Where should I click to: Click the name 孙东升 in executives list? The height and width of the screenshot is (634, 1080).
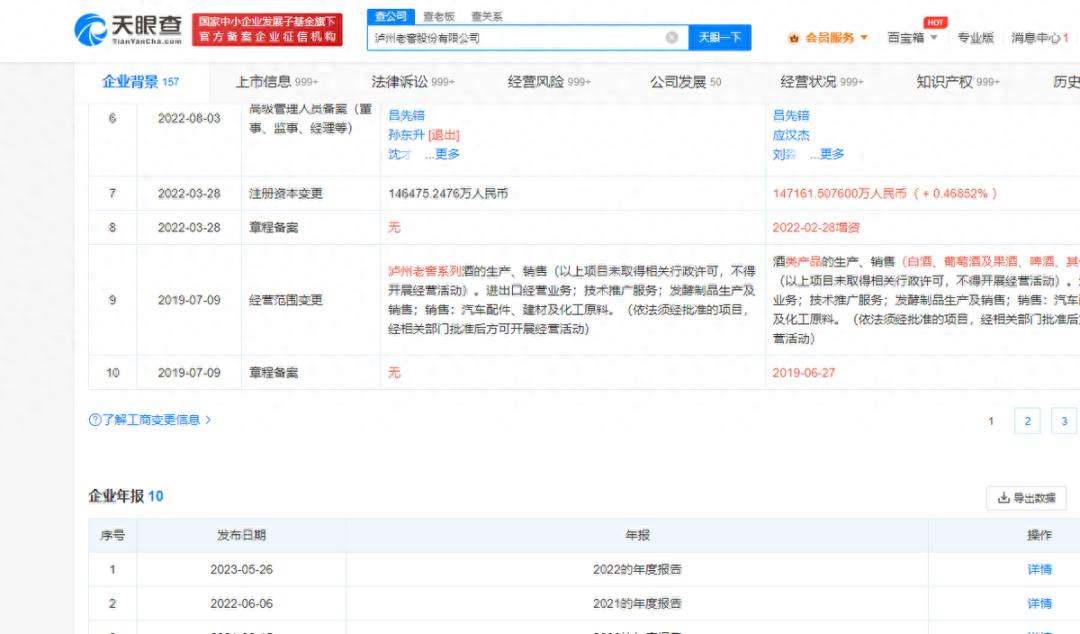(x=406, y=135)
